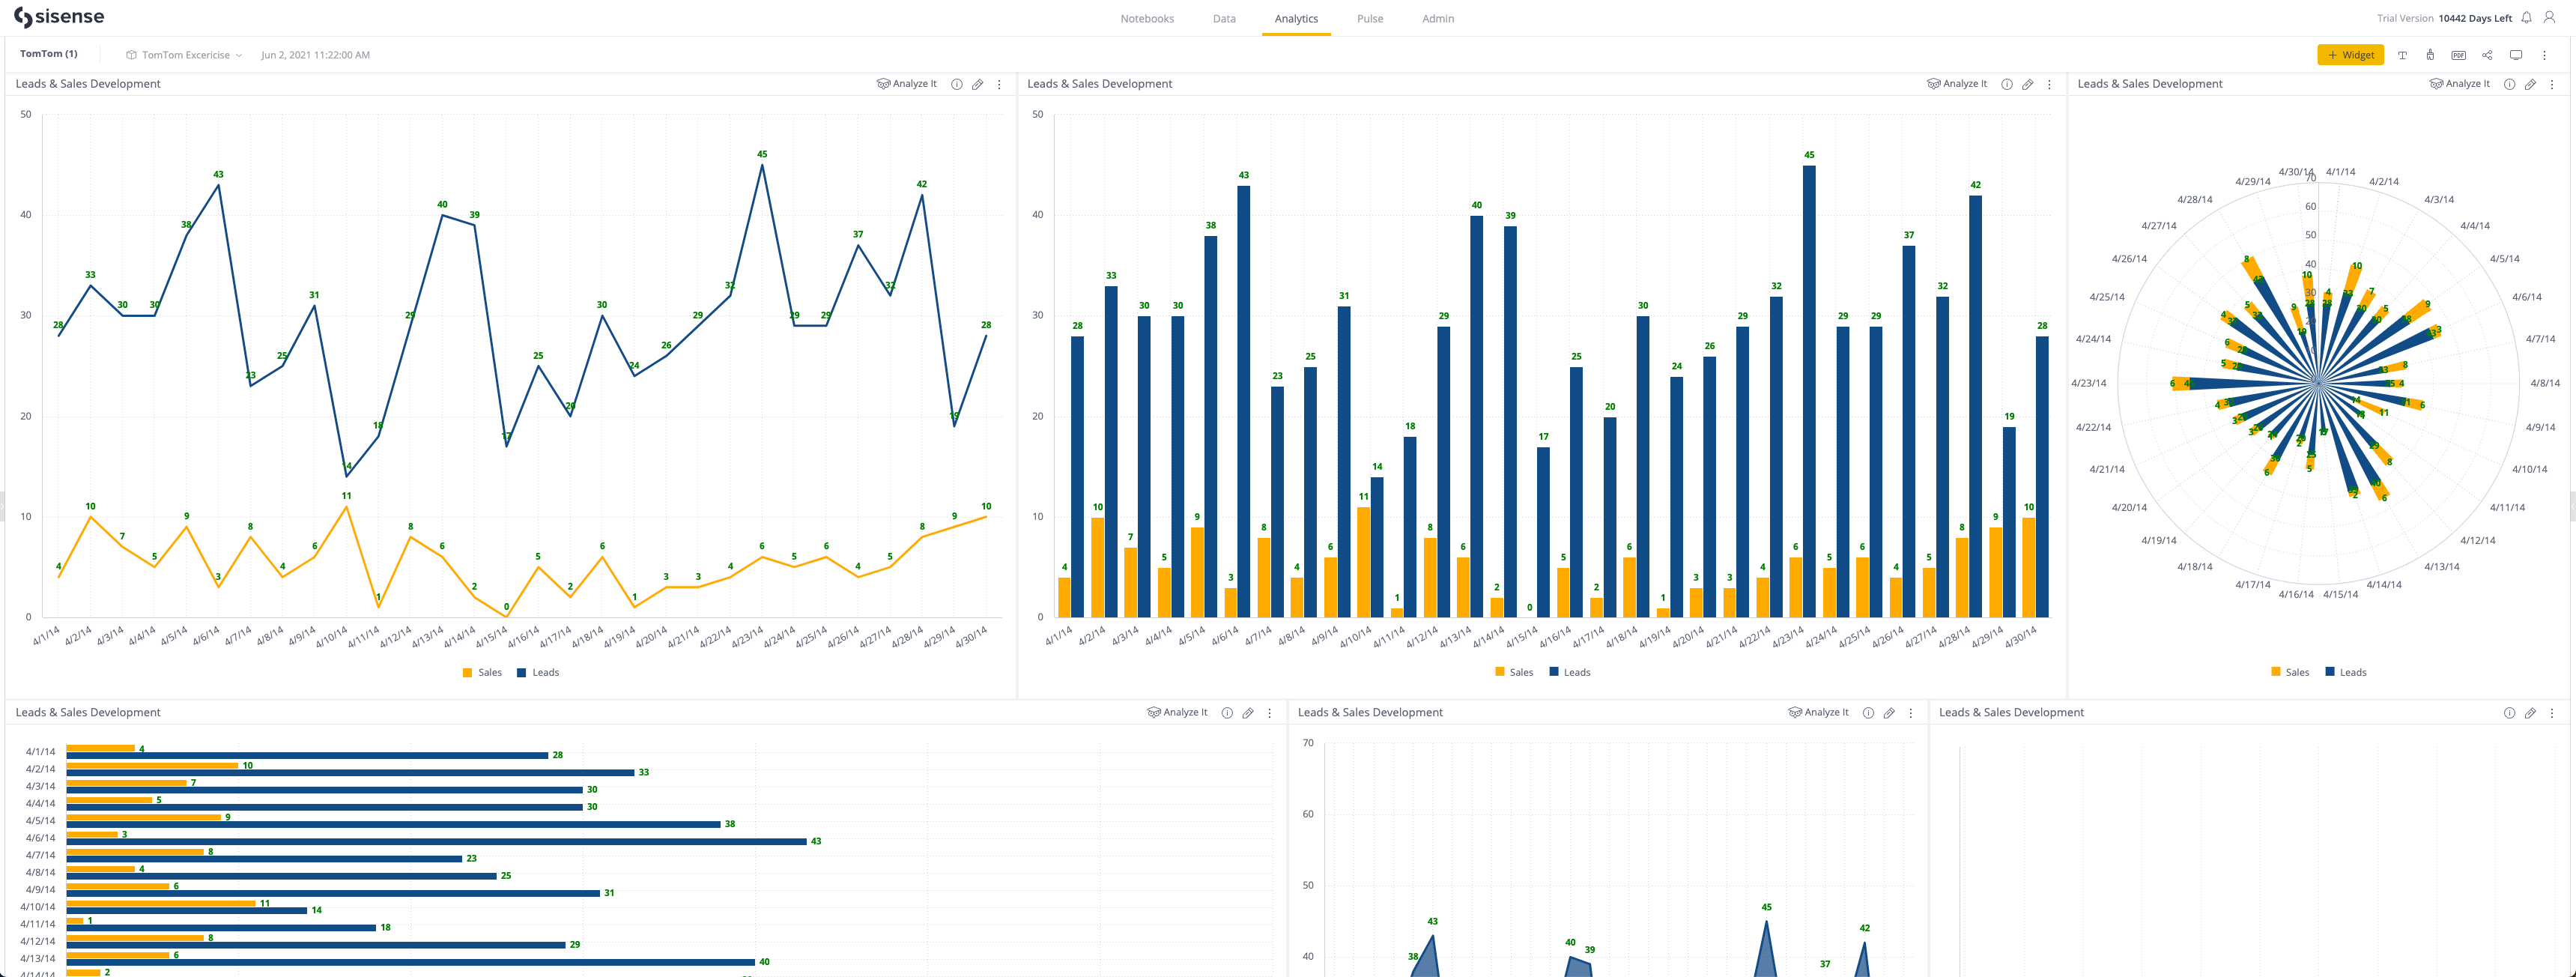
Task: Switch to the Data tab
Action: click(1223, 18)
